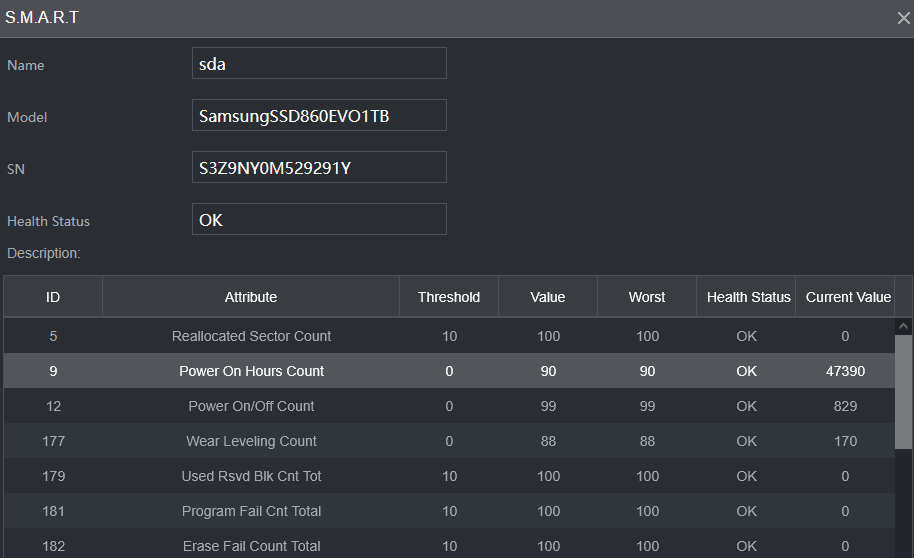Click the Value cell 88 in Wear Leveling row
The image size is (914, 558).
point(548,441)
